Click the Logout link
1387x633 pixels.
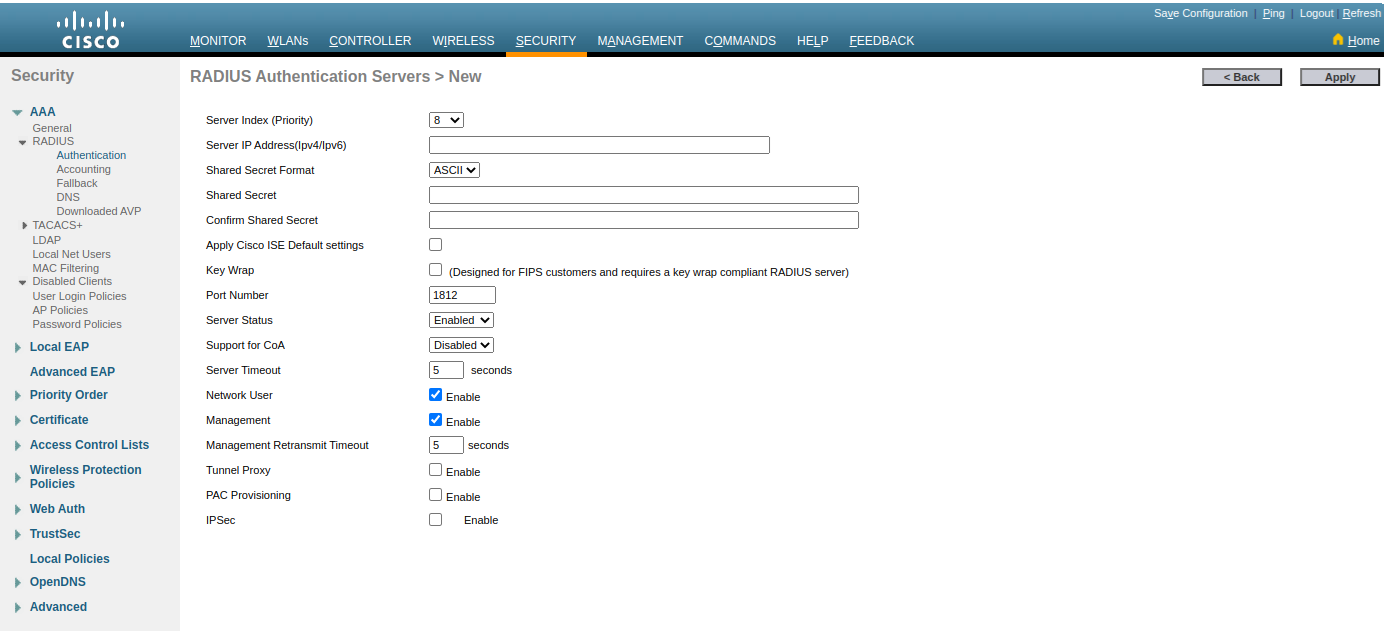tap(1317, 13)
